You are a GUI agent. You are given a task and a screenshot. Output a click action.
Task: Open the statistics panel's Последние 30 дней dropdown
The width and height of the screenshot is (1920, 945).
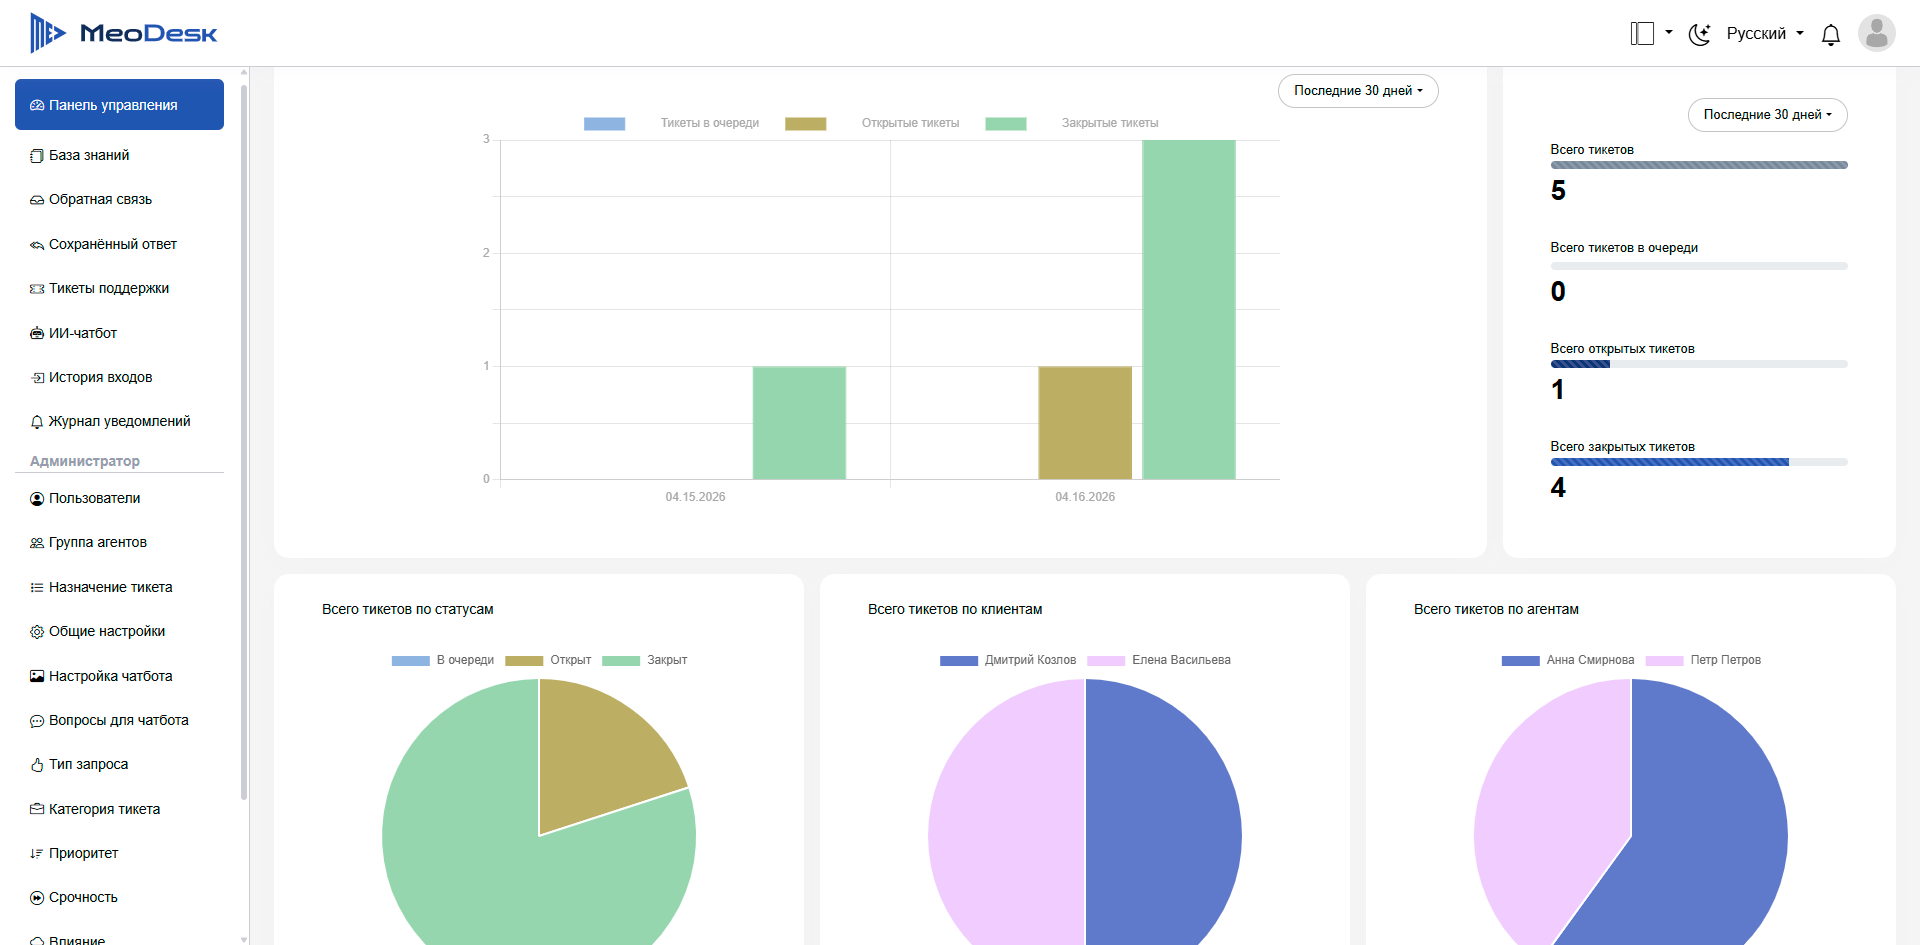pos(1767,115)
